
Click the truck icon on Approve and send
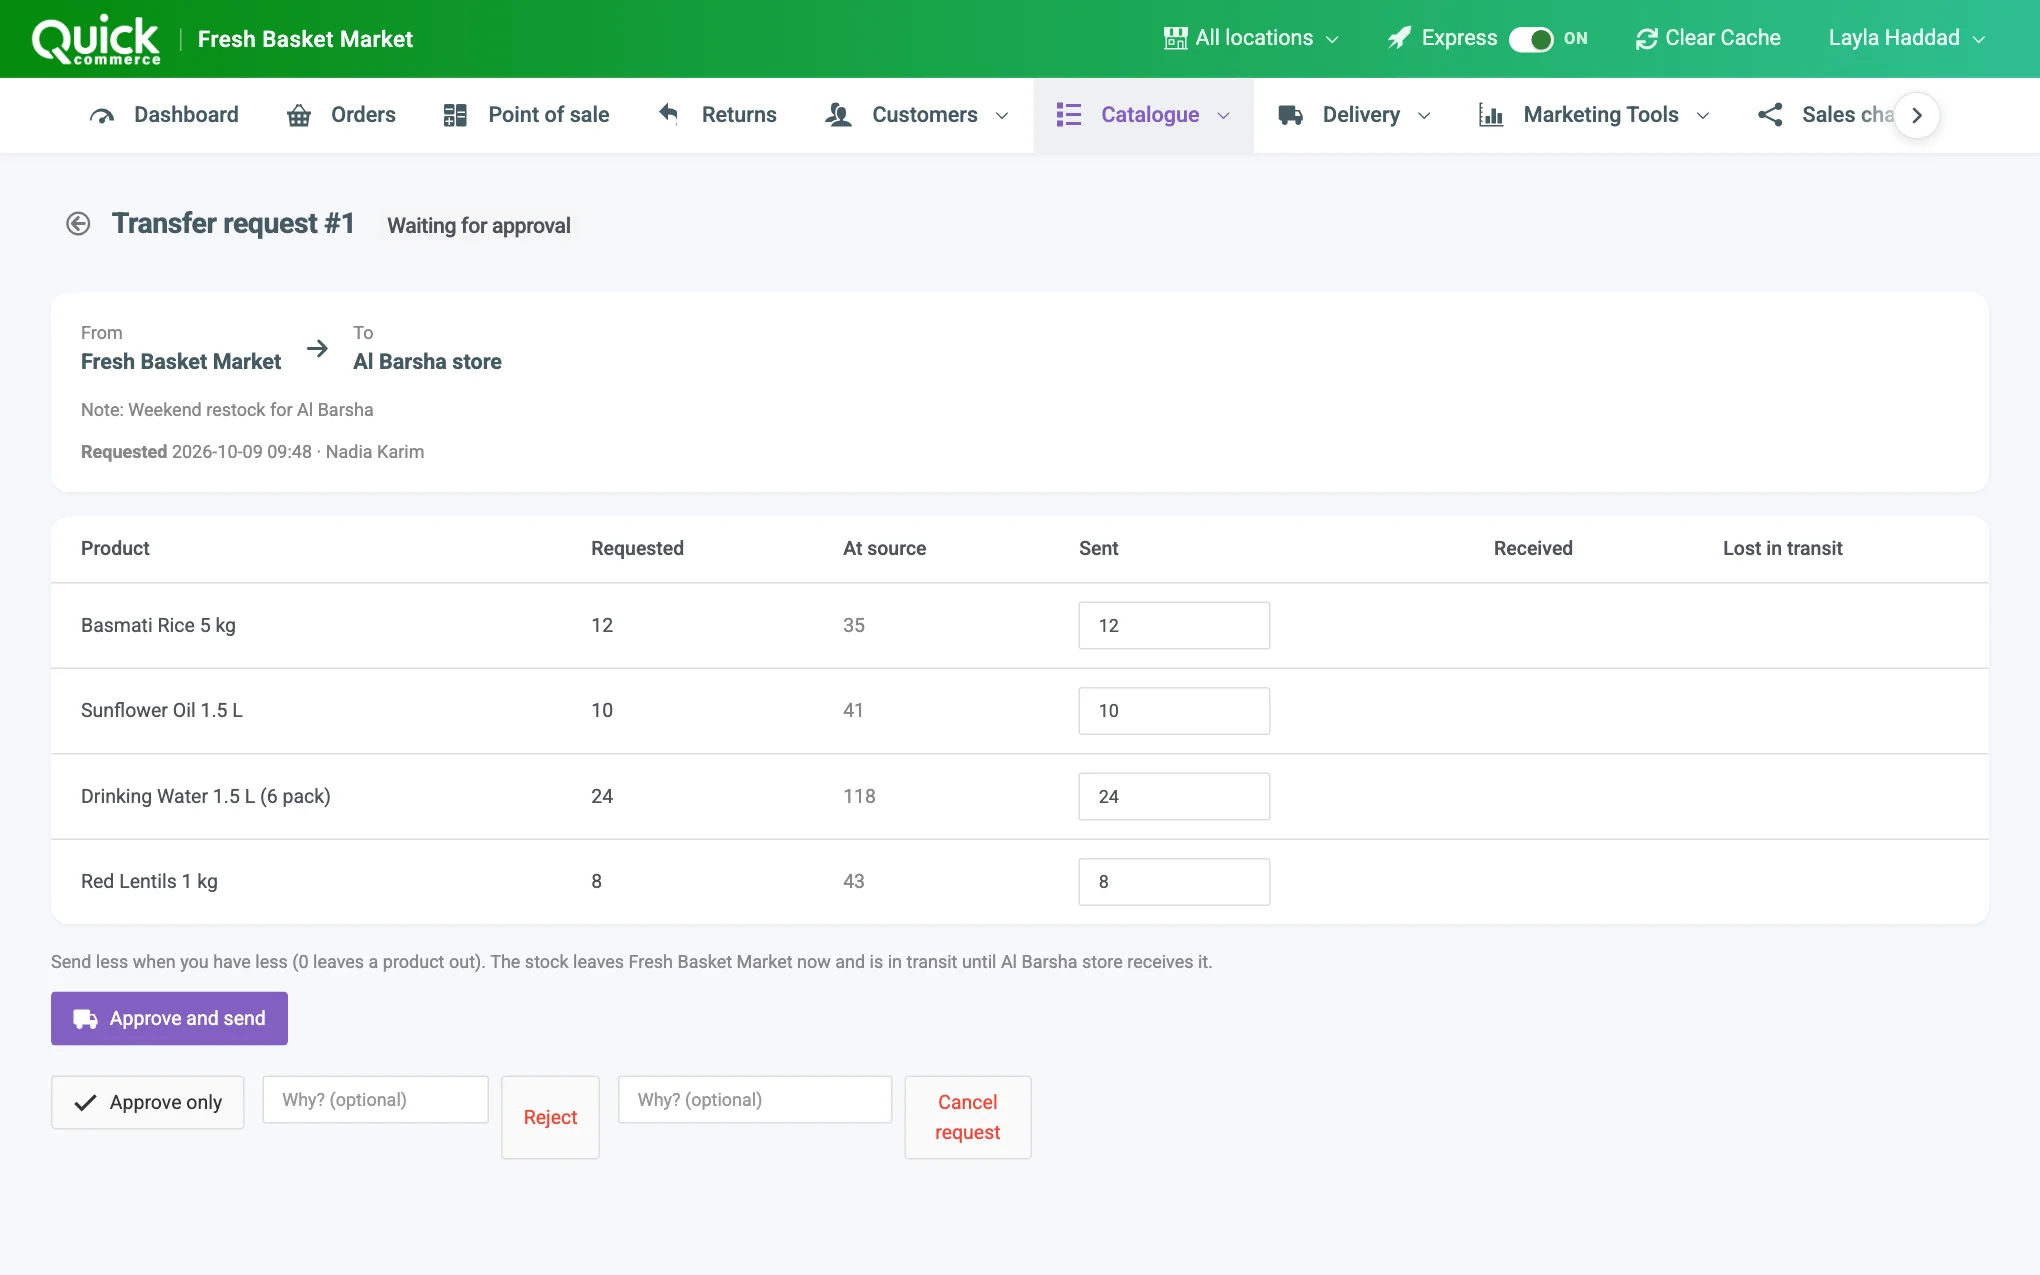click(x=86, y=1019)
